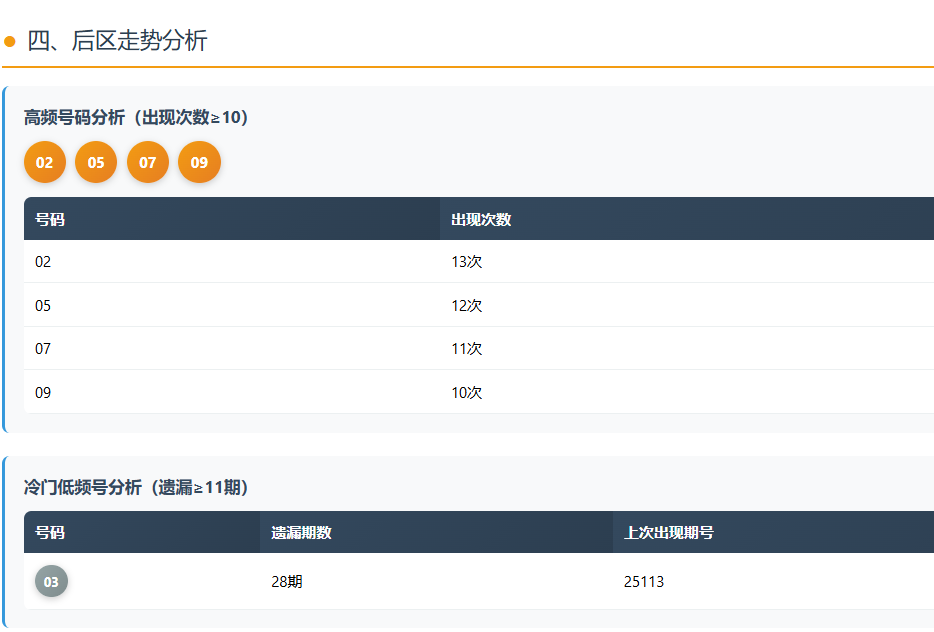Click the orange 05 number ball
934x632 pixels.
[x=96, y=162]
